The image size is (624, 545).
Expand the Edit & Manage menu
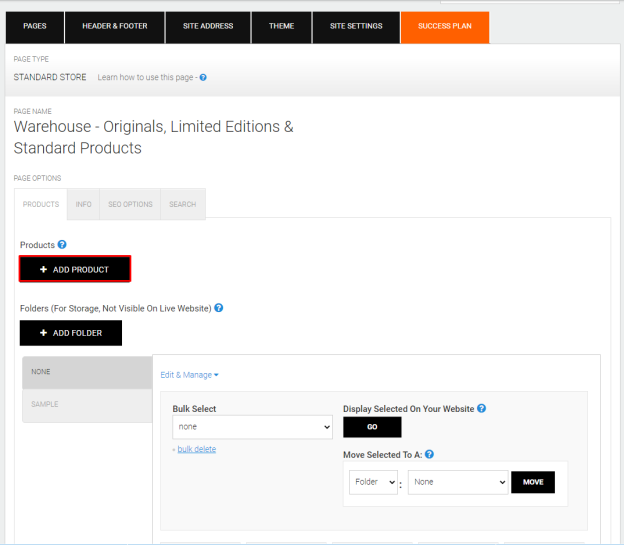coord(189,375)
